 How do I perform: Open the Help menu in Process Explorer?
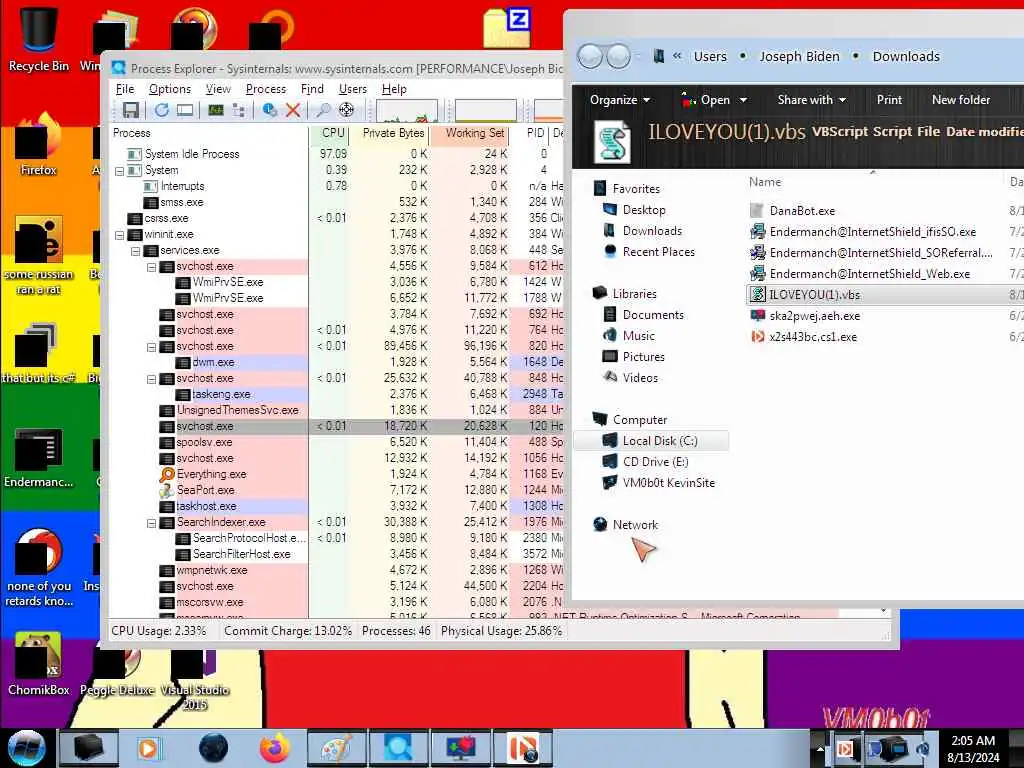[x=394, y=89]
